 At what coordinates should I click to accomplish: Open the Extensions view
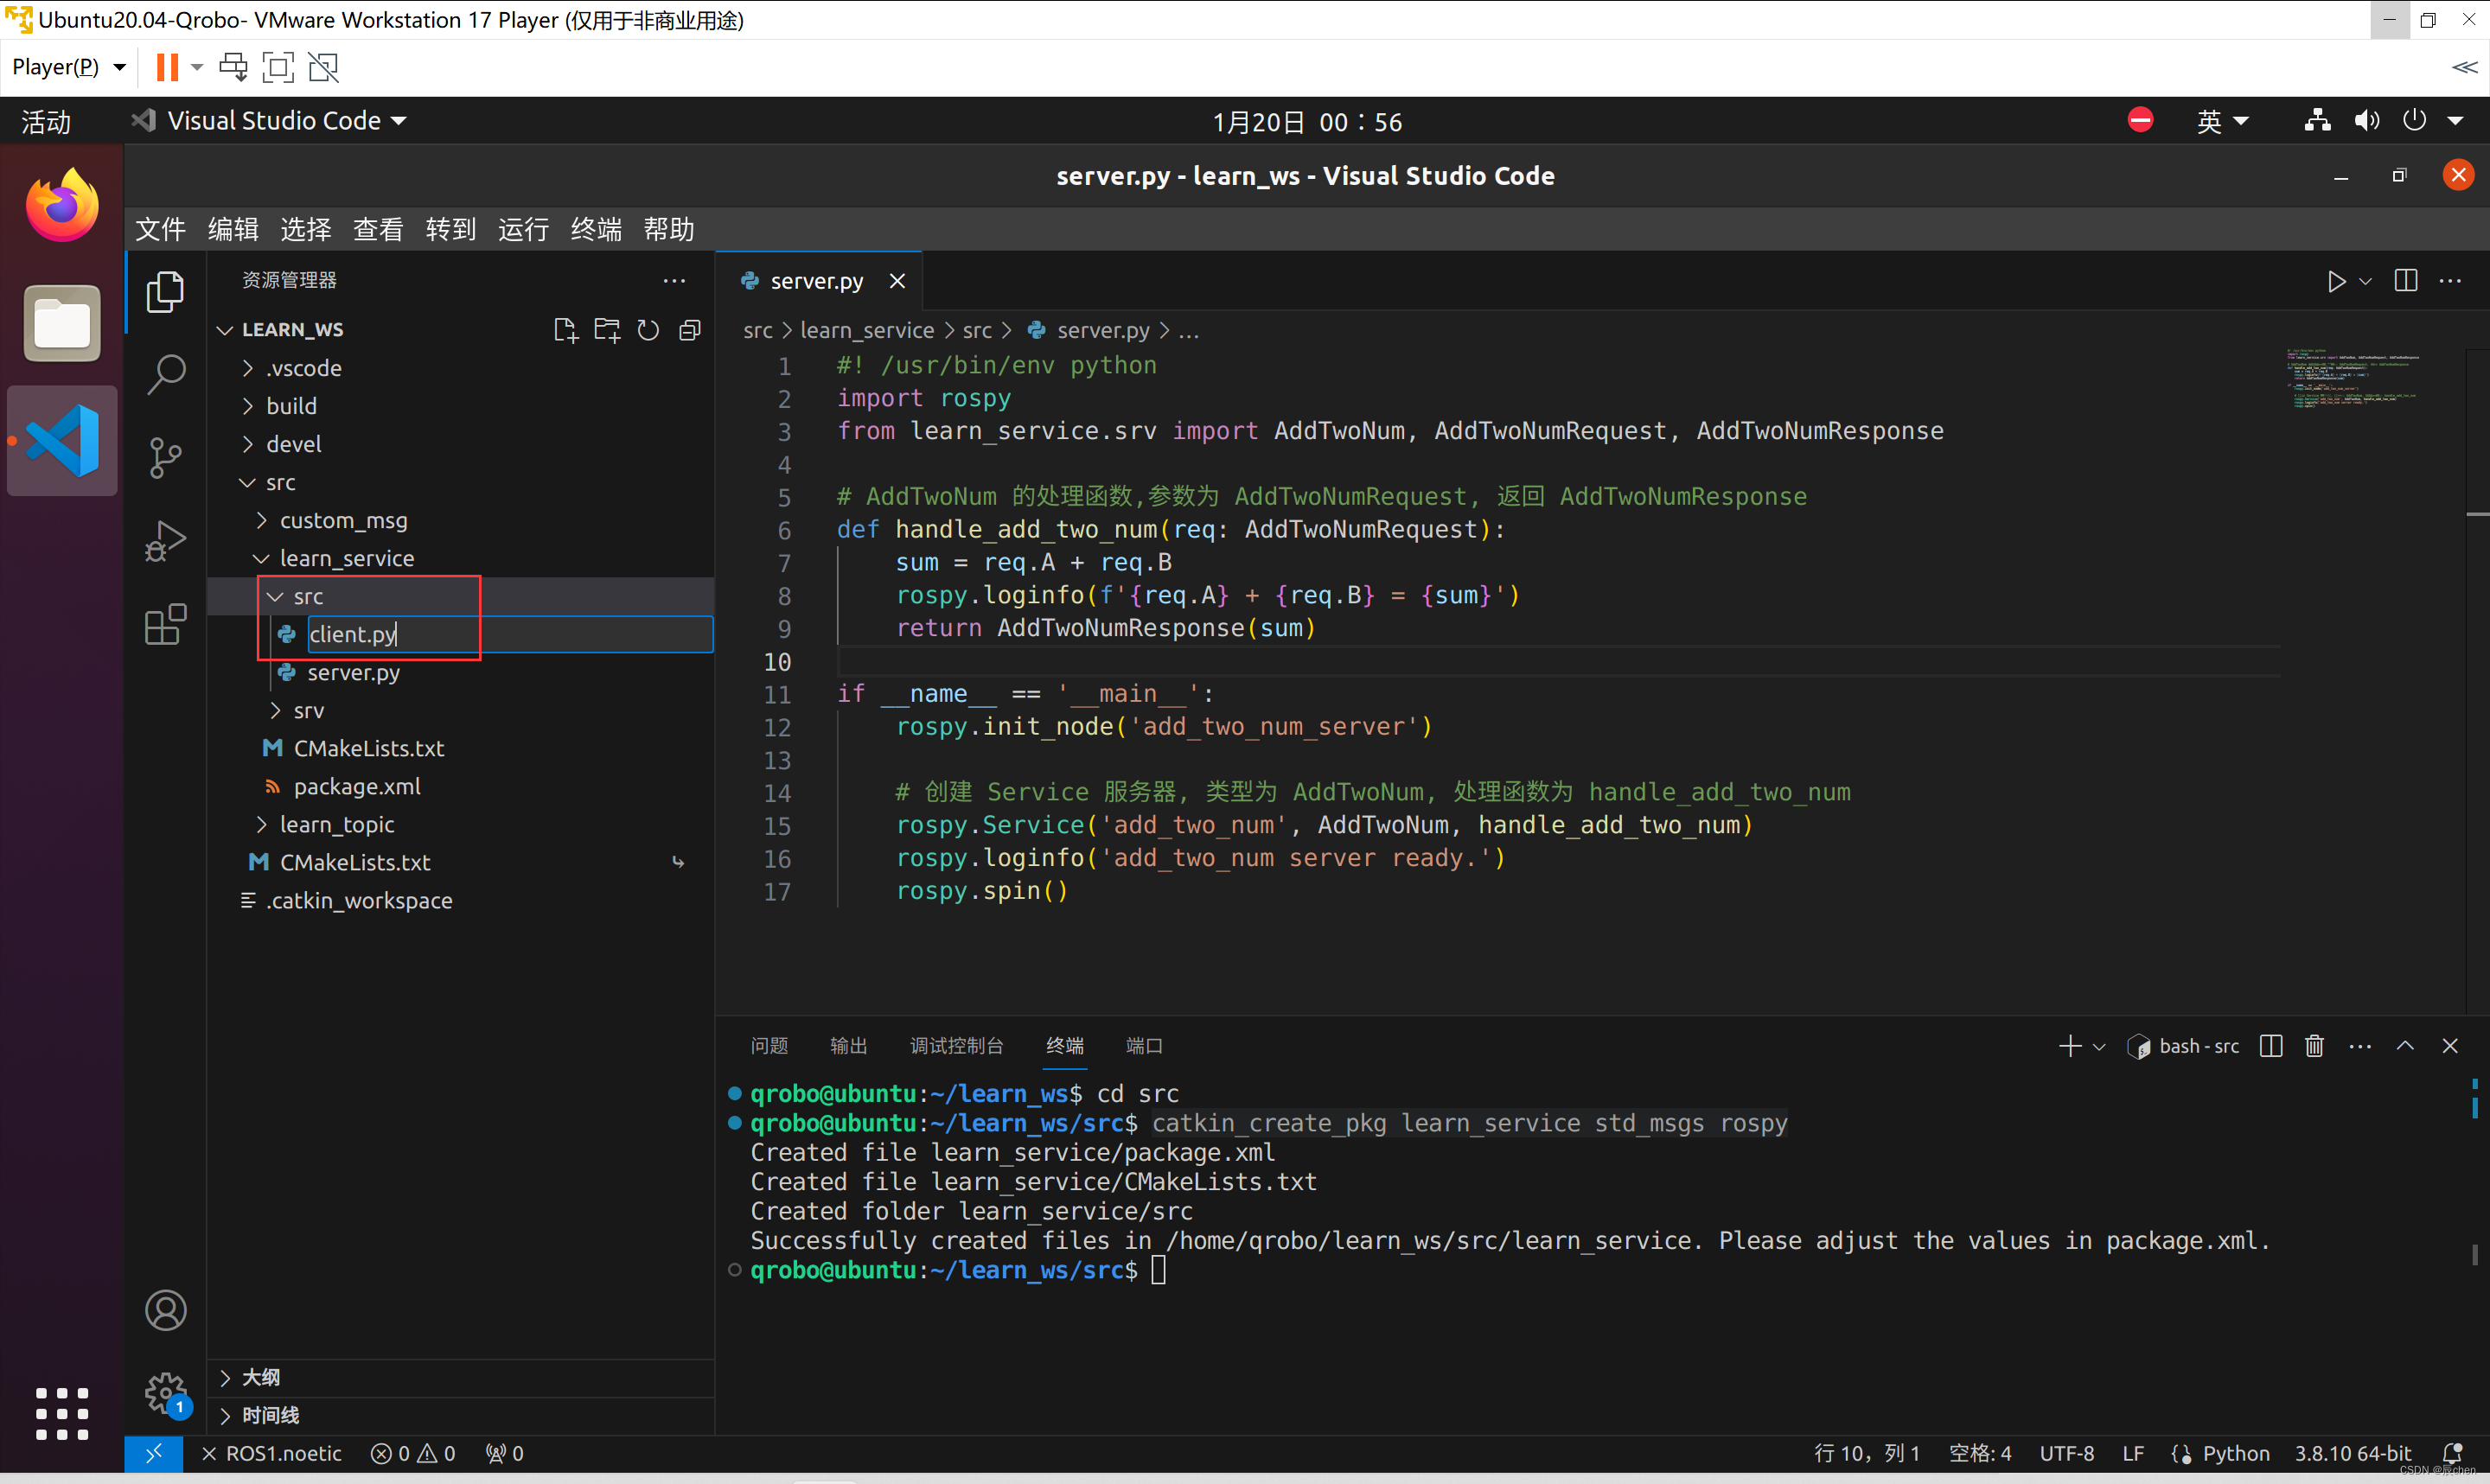[165, 625]
